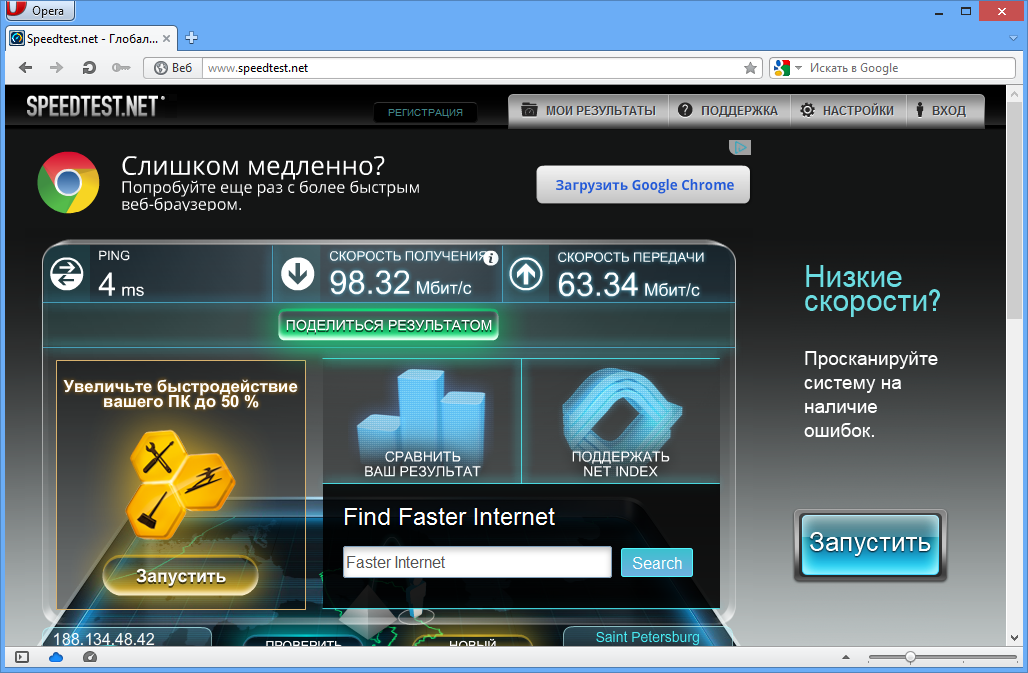Click the SPEEDTEST.NET logo
This screenshot has height=673, width=1028.
point(95,106)
